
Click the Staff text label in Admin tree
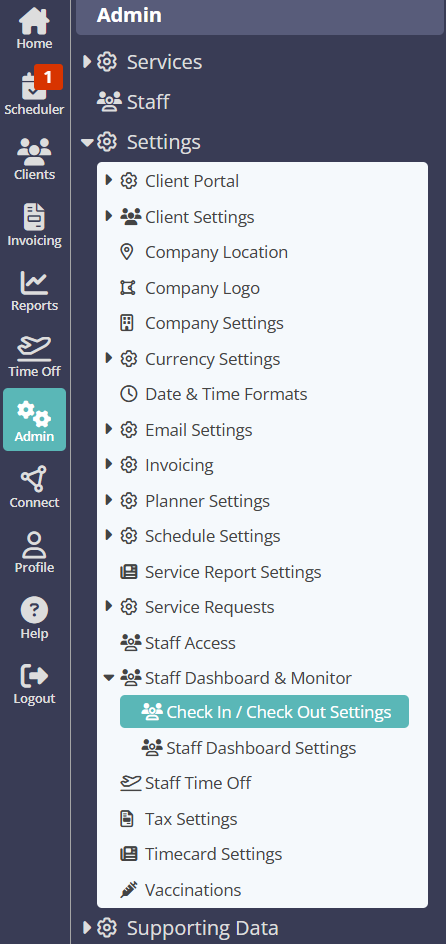148,102
